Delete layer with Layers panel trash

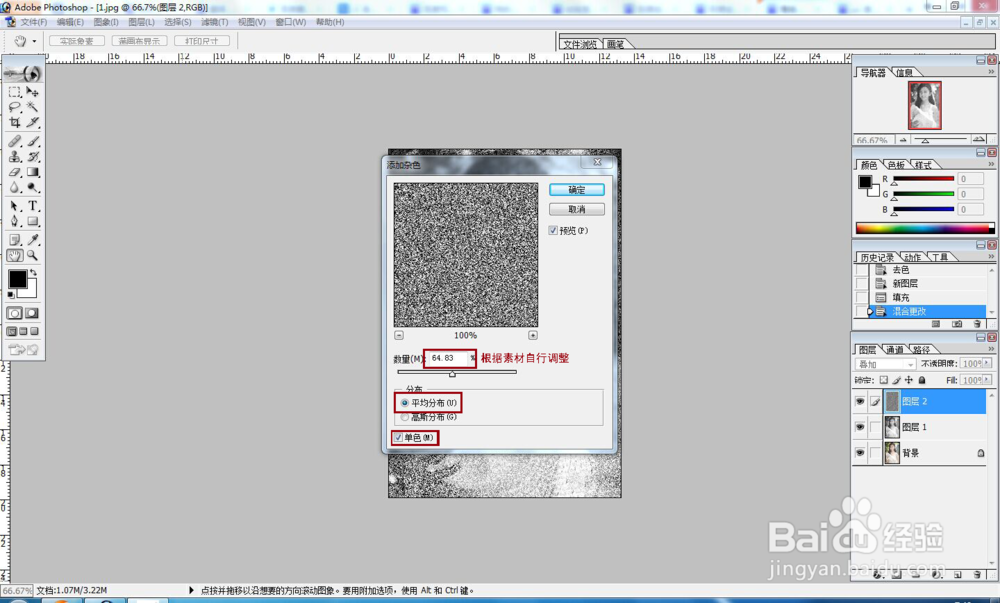[977, 574]
